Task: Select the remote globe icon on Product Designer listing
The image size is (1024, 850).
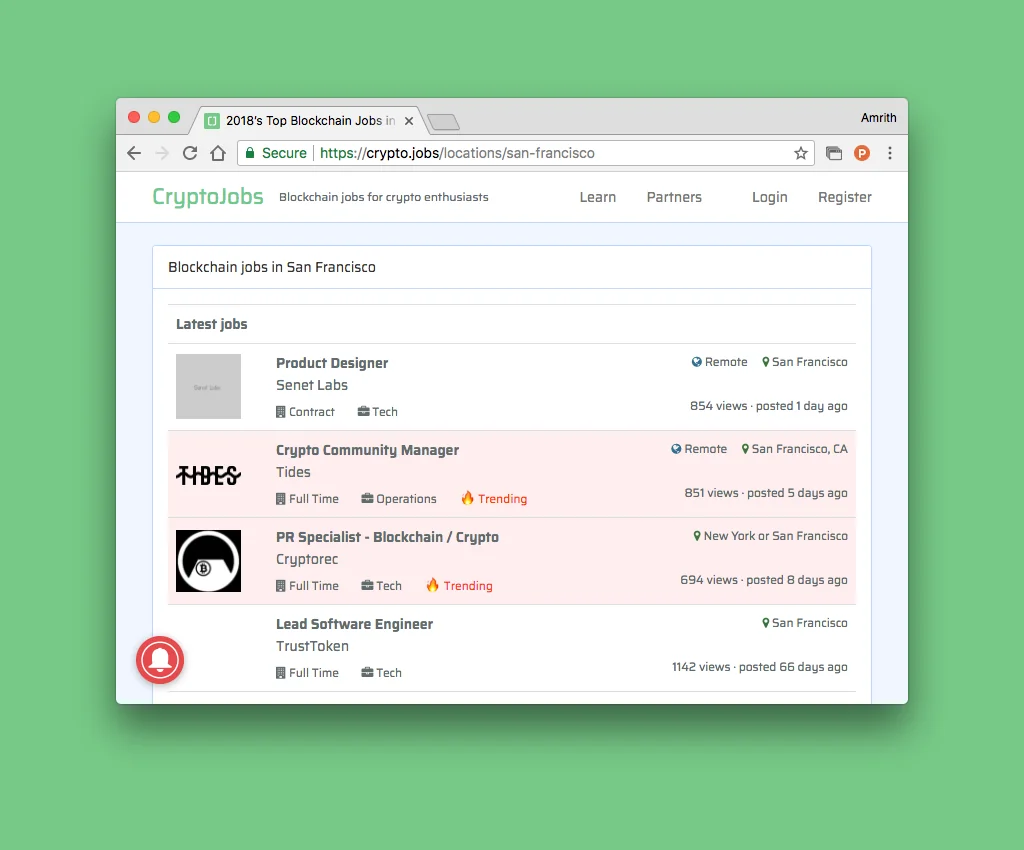Action: point(695,361)
